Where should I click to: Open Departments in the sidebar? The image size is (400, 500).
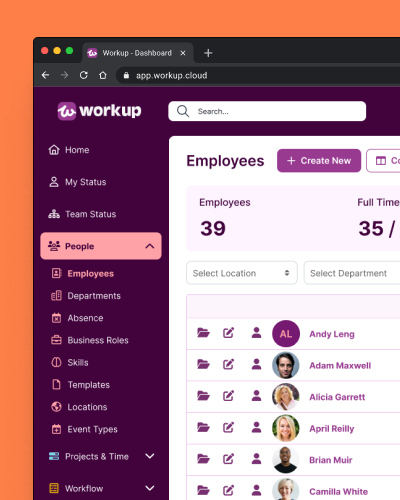86,296
